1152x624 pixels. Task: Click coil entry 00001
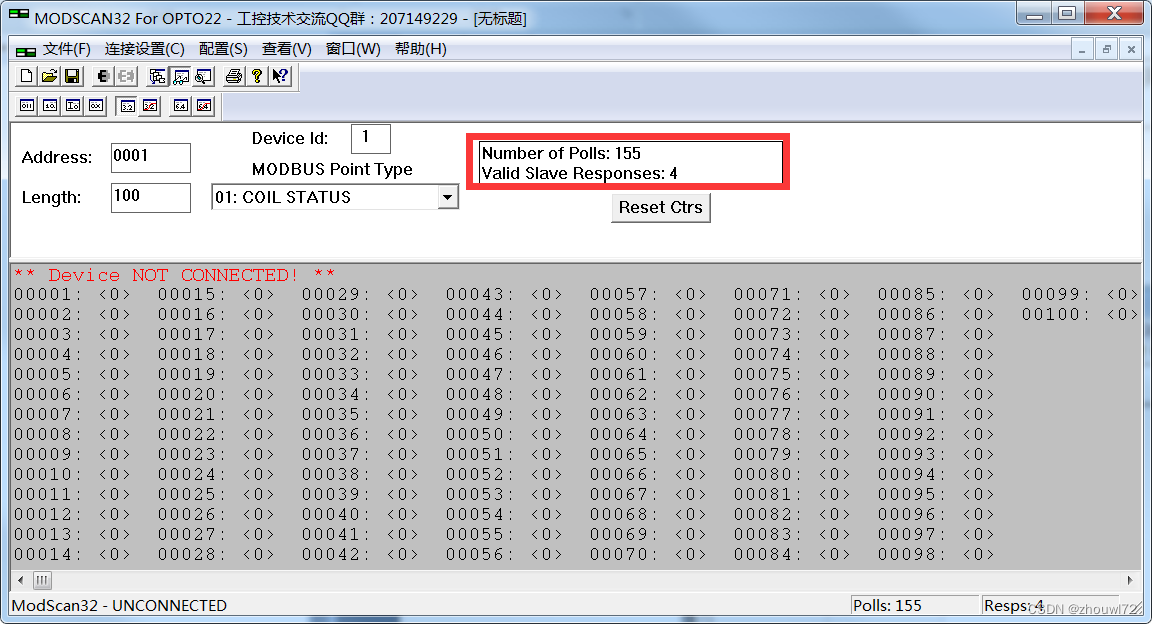[72, 295]
